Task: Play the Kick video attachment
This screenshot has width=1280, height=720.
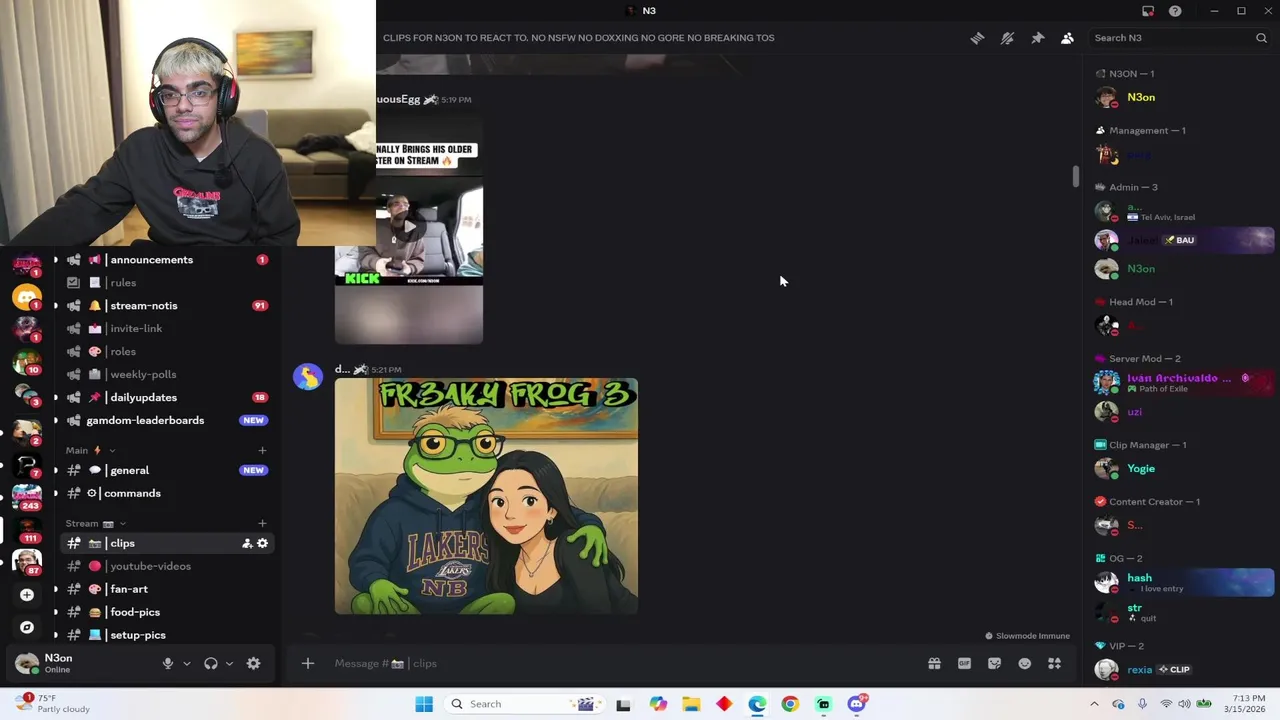Action: 409,227
